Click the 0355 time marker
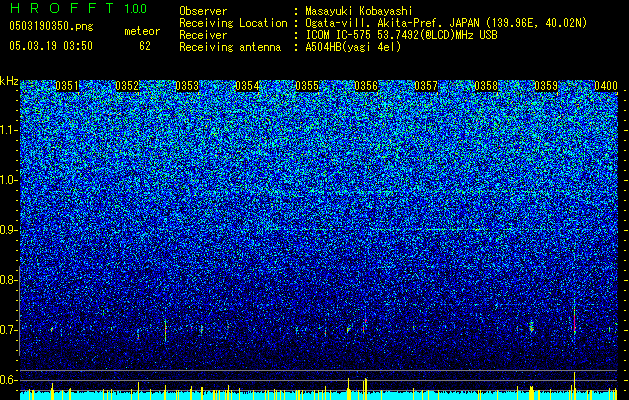The width and height of the screenshot is (629, 400). [307, 86]
